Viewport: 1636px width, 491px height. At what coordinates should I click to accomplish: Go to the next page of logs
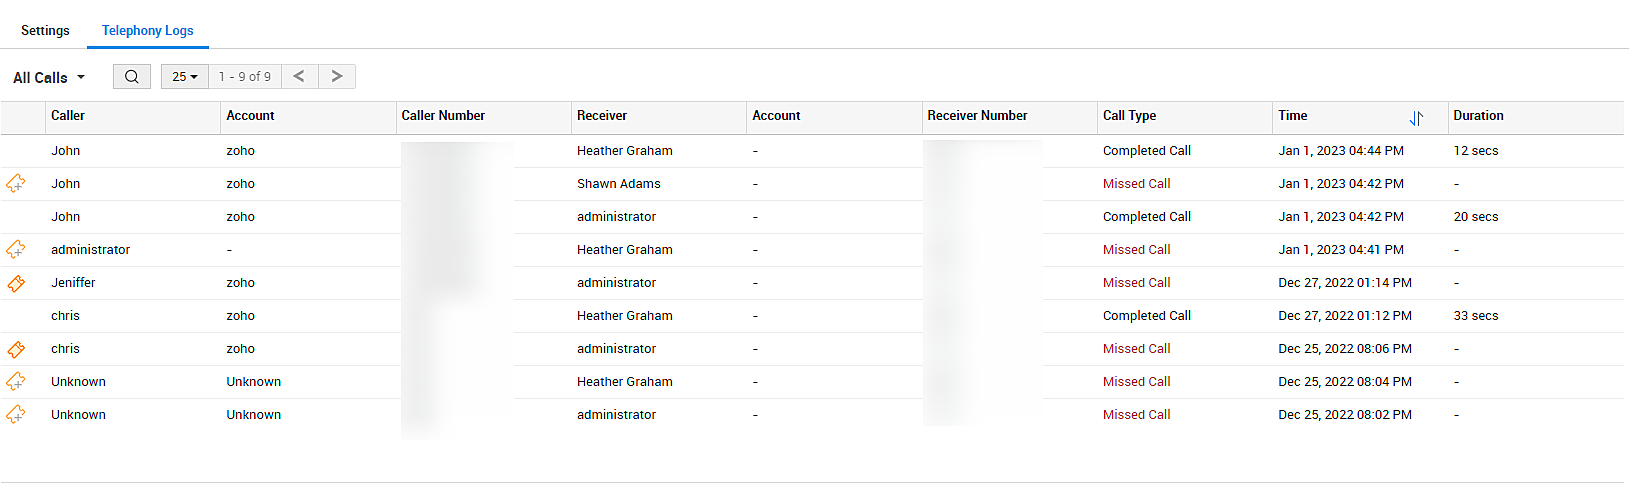coord(337,77)
